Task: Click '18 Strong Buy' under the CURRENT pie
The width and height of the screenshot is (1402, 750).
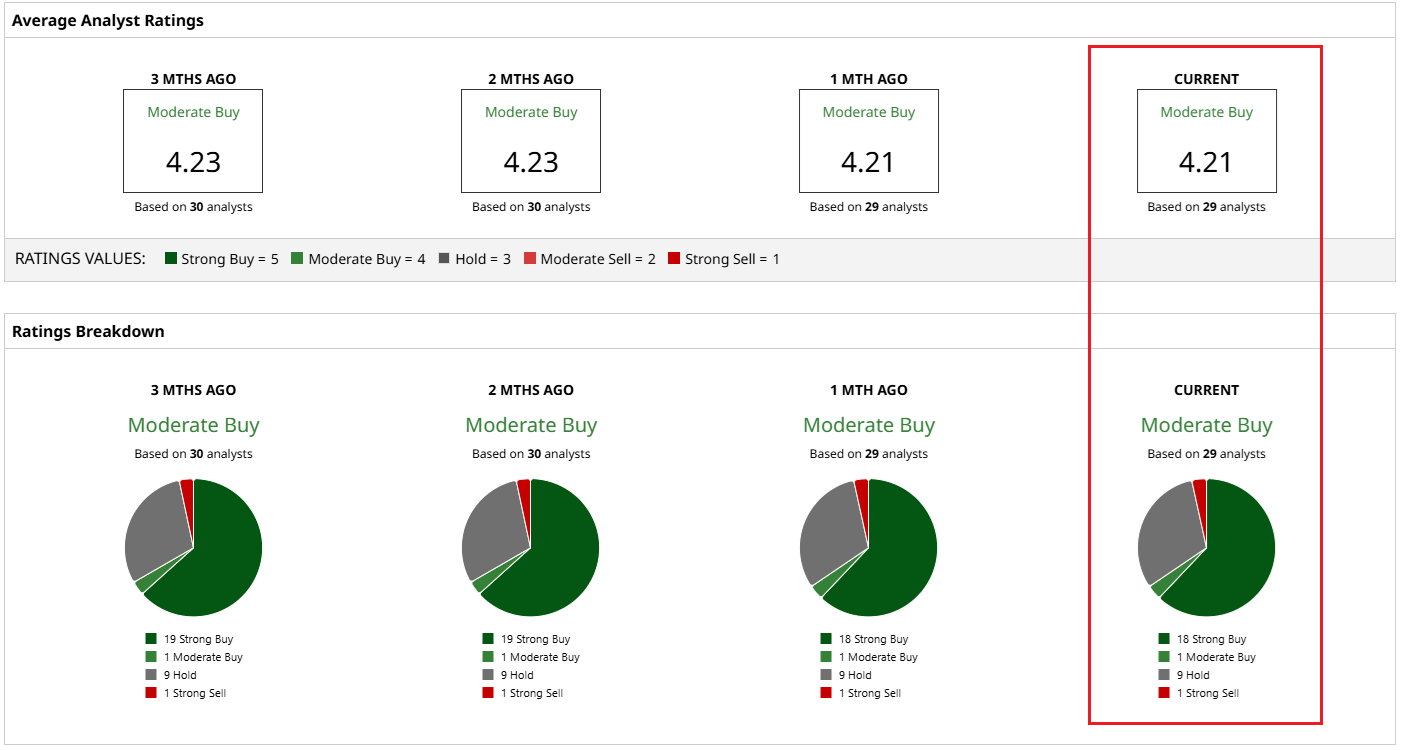Action: pos(1212,639)
